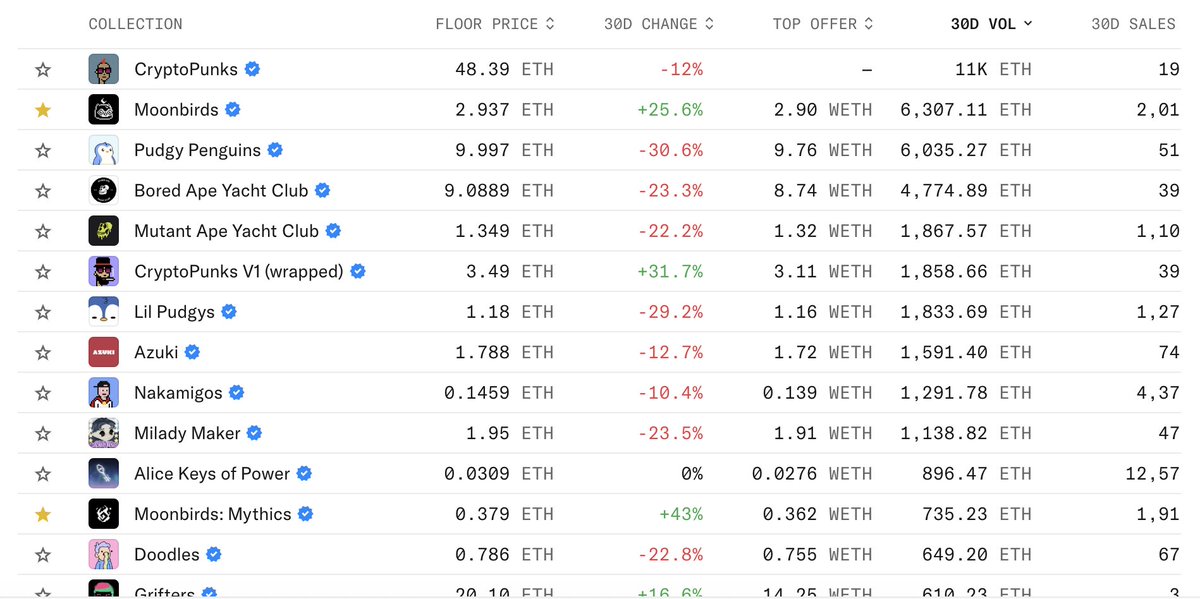Toggle favorite star for Lil Pudgys
This screenshot has width=1200, height=599.
(43, 312)
